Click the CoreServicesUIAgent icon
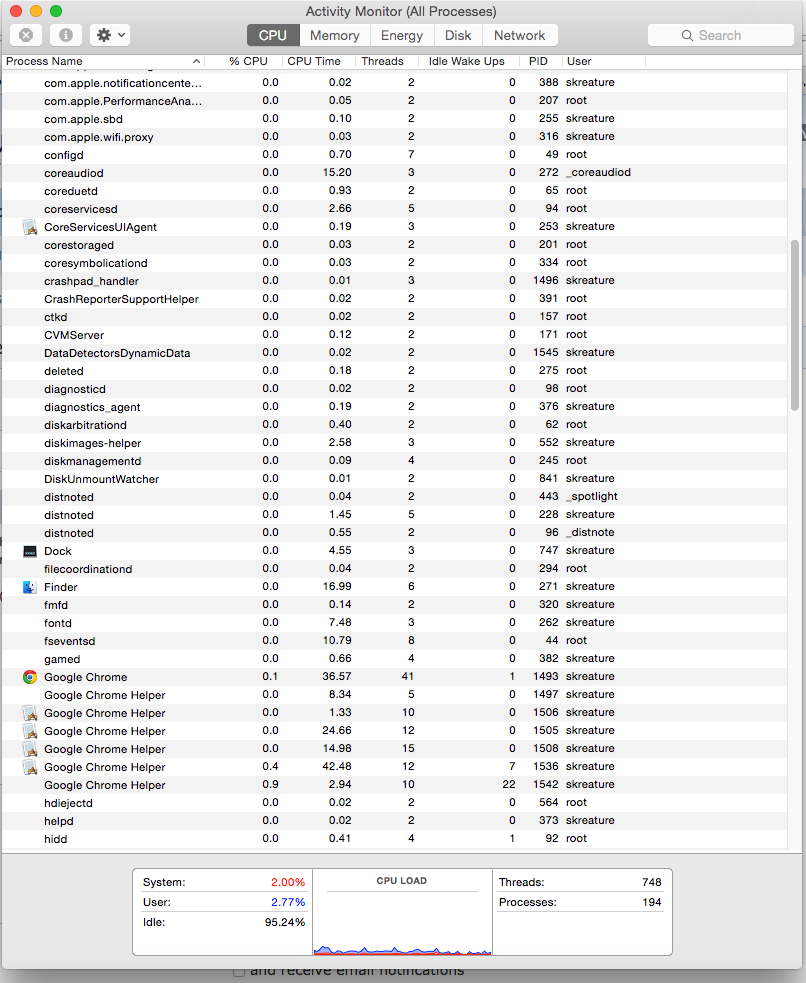806x983 pixels. (x=29, y=227)
